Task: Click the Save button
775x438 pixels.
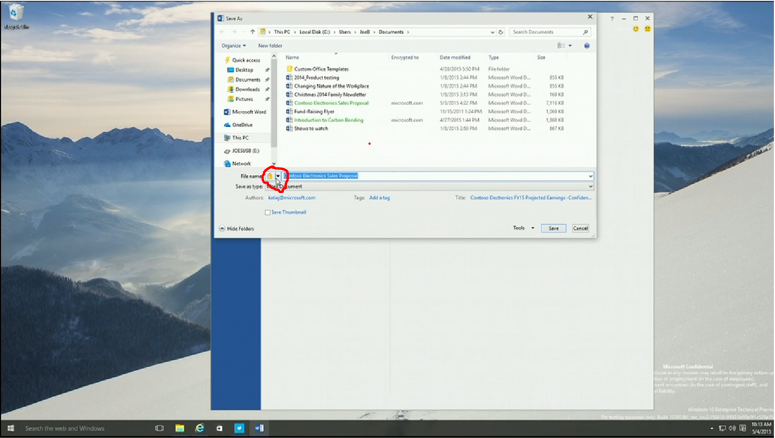Action: coord(553,228)
